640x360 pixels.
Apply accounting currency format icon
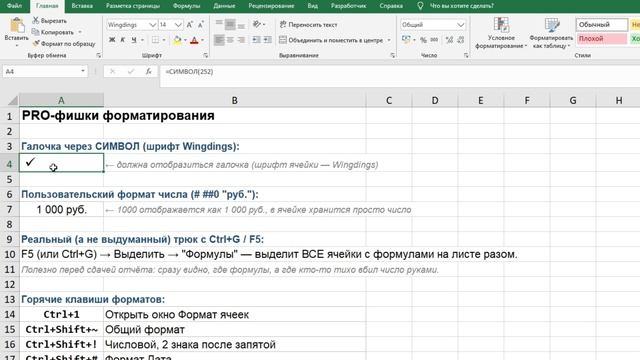coord(406,40)
